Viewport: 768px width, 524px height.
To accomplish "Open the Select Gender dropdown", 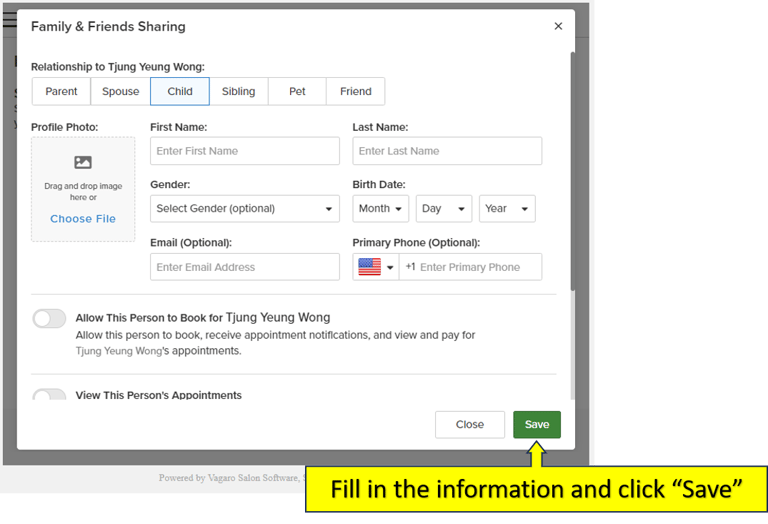I will (245, 209).
